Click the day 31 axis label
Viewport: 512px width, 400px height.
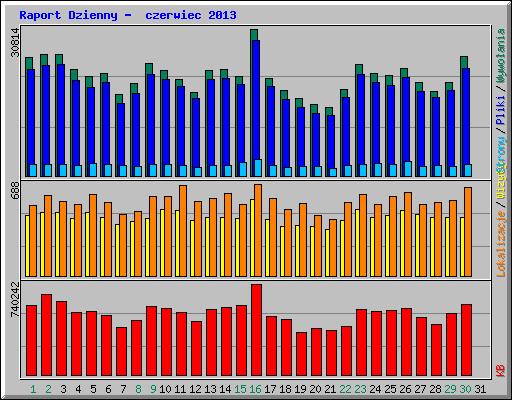pyautogui.click(x=480, y=389)
